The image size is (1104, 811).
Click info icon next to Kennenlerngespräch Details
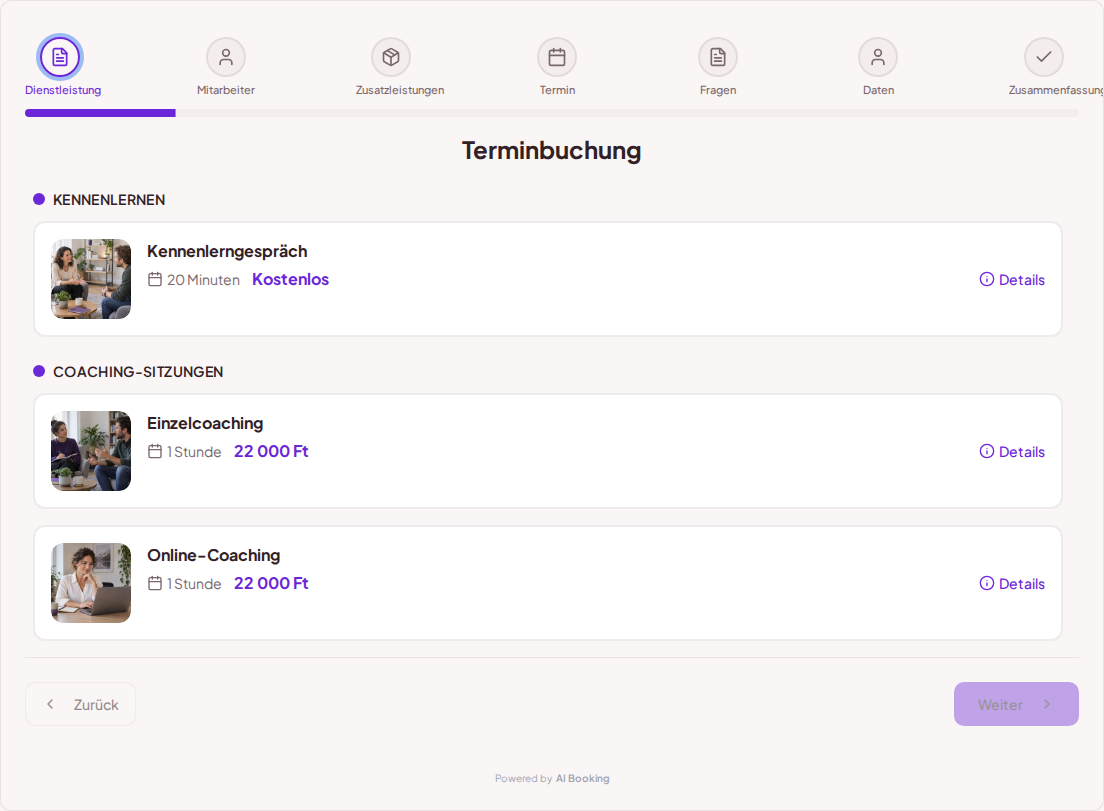click(986, 279)
